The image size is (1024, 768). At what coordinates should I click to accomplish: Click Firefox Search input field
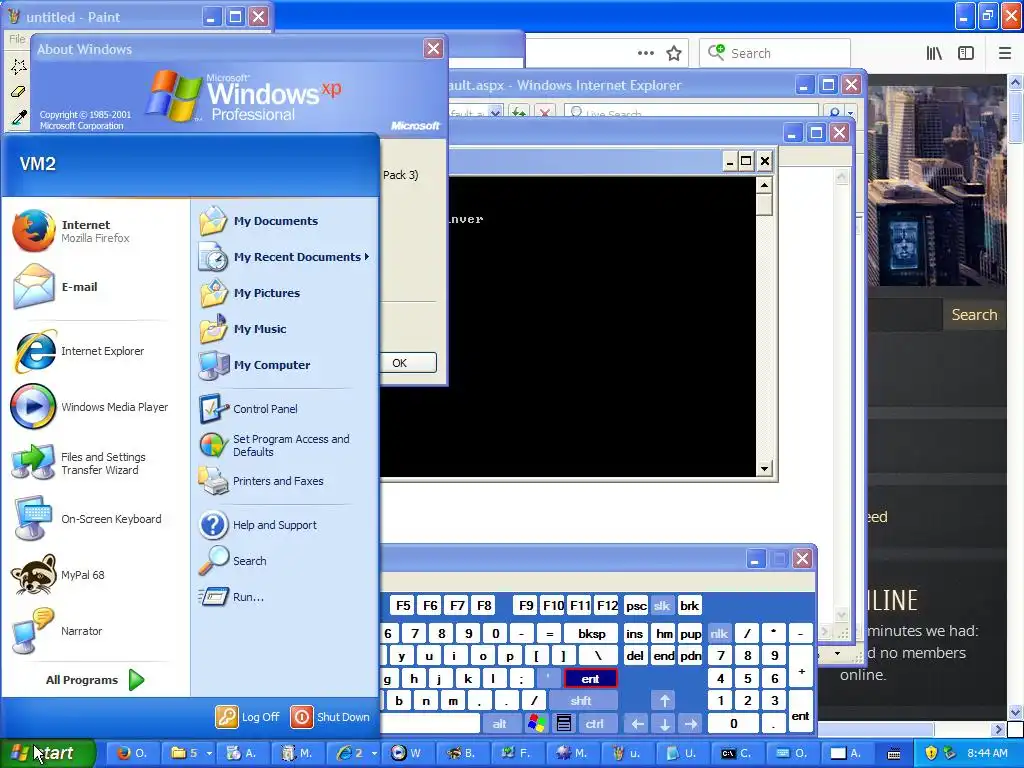tap(775, 53)
